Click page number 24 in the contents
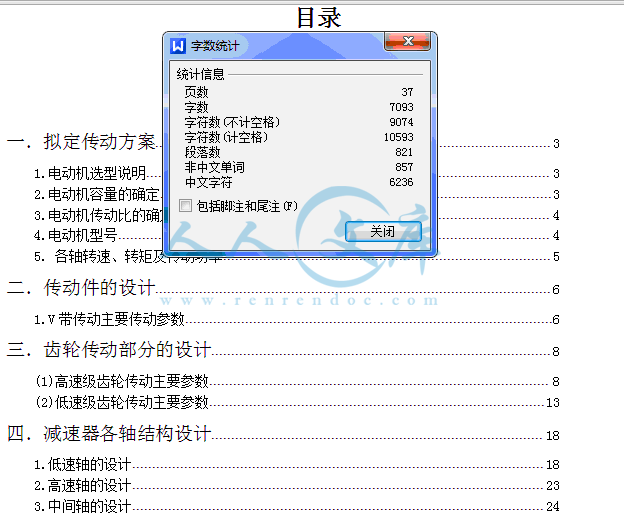Image resolution: width=624 pixels, height=515 pixels. point(553,507)
